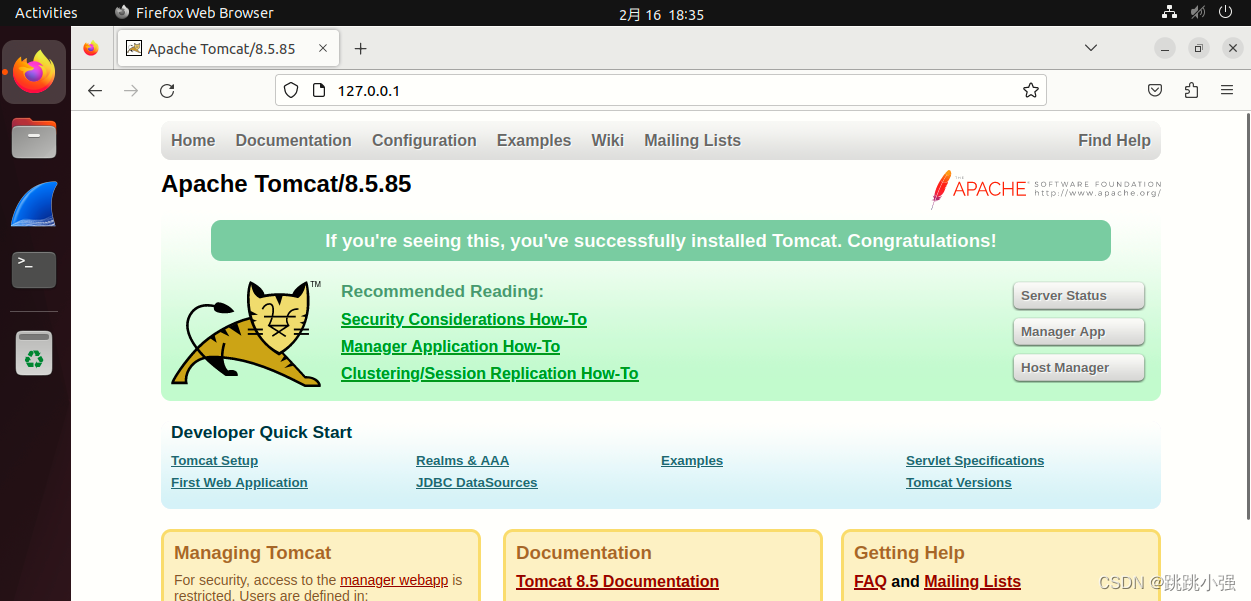Open the manager webapp link
Image resolution: width=1251 pixels, height=601 pixels.
tap(394, 580)
